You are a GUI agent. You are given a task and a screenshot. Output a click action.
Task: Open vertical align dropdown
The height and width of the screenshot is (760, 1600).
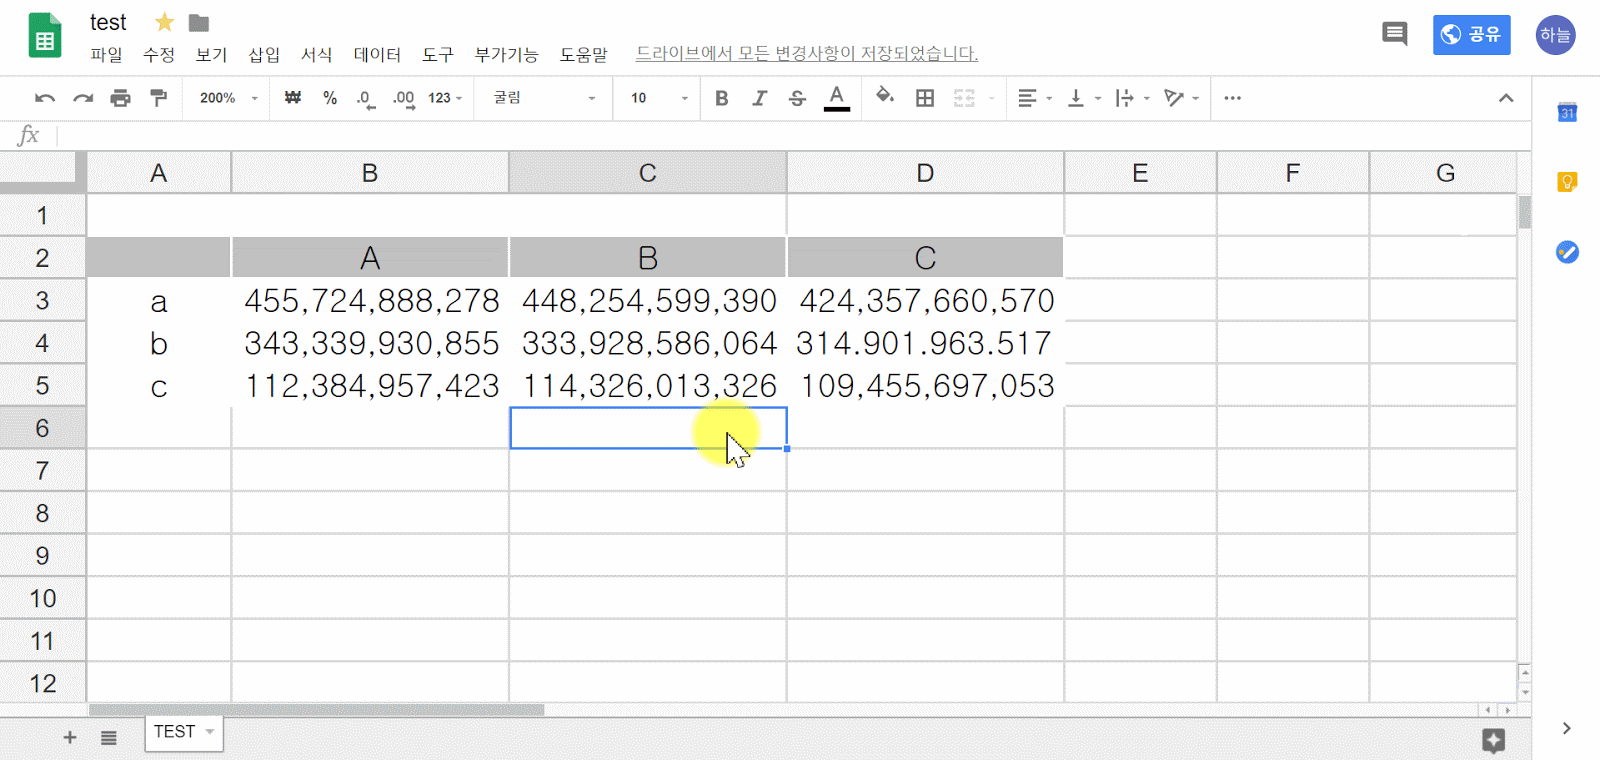[1084, 98]
